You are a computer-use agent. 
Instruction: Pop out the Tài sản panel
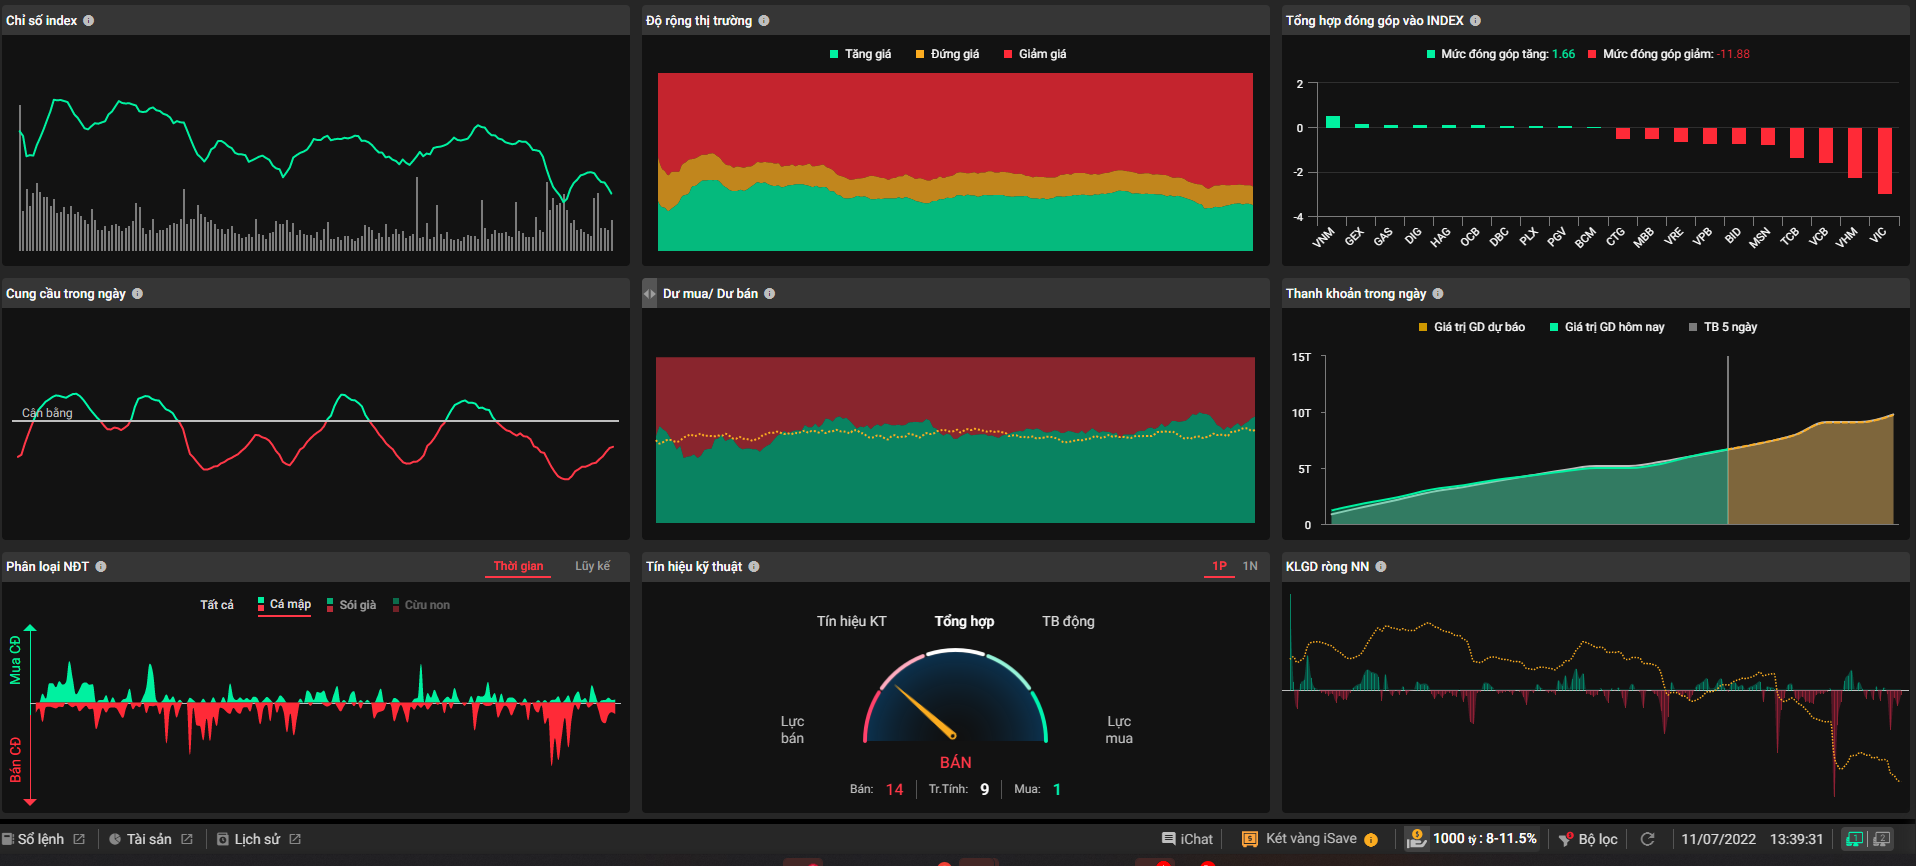187,839
